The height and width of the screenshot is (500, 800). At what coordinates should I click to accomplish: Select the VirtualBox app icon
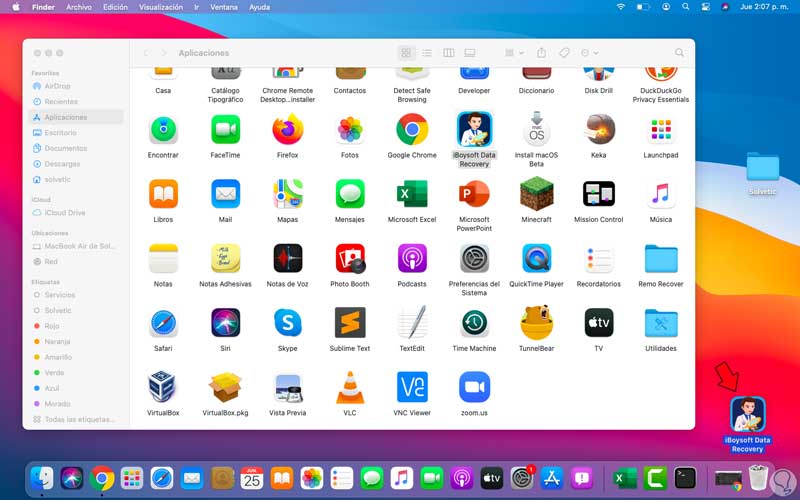(x=163, y=387)
